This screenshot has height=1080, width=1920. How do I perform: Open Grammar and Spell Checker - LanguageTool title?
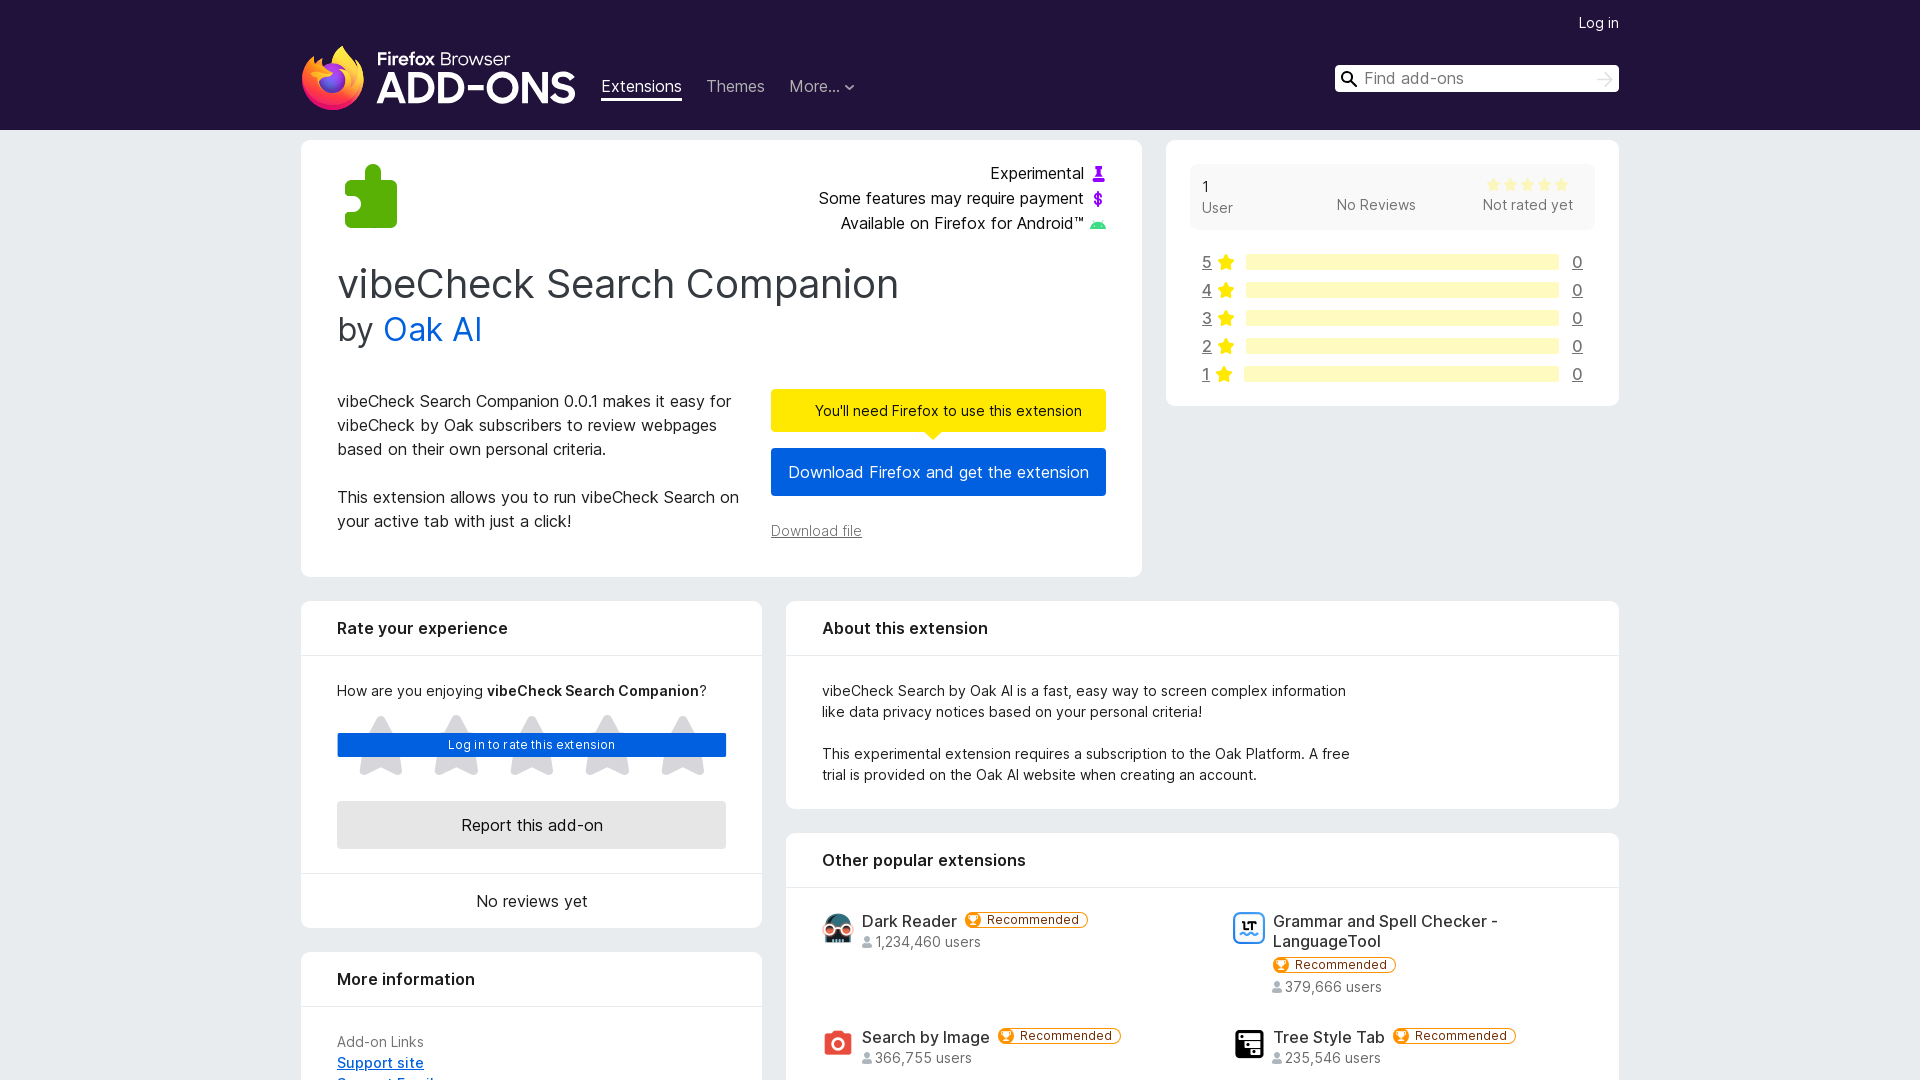click(x=1385, y=931)
